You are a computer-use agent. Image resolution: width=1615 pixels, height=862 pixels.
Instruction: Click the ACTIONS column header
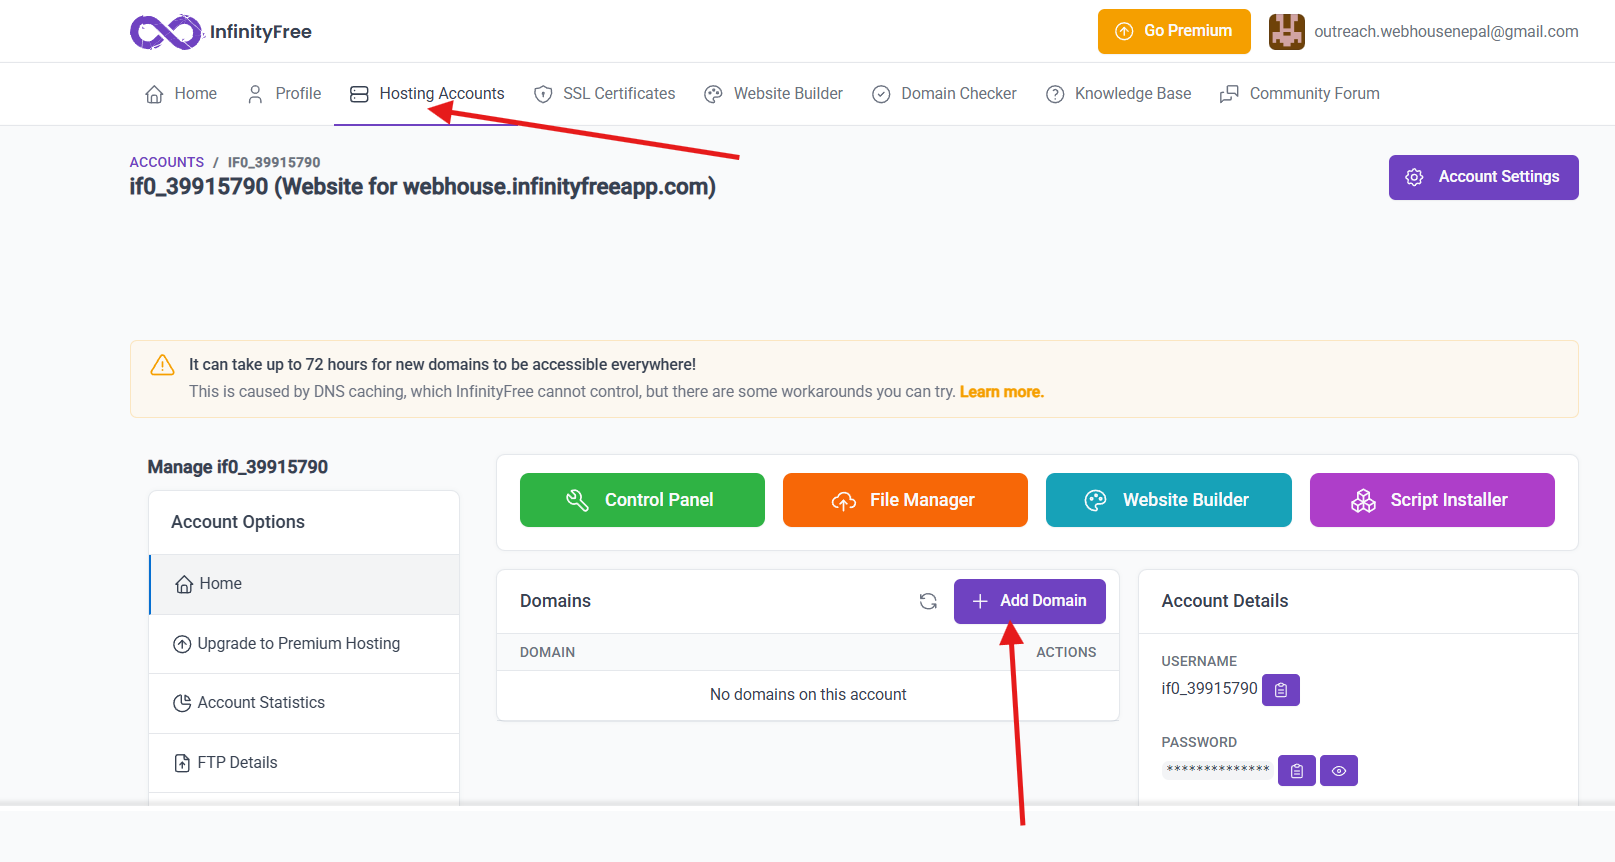tap(1066, 652)
